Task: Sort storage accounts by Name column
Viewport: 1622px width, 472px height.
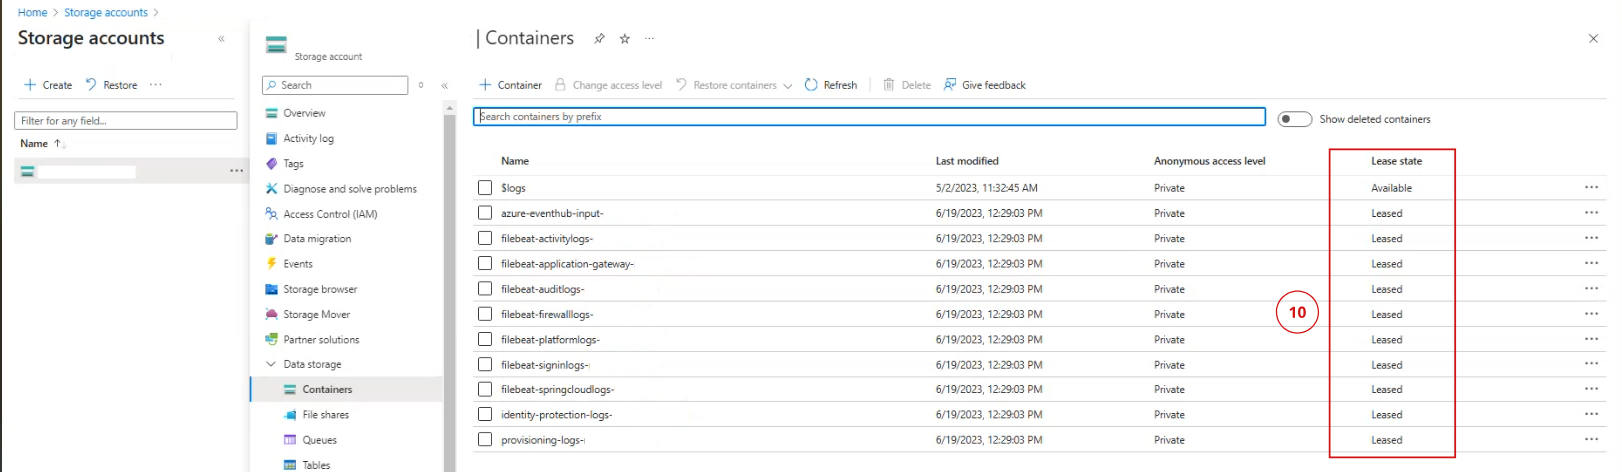Action: point(42,144)
